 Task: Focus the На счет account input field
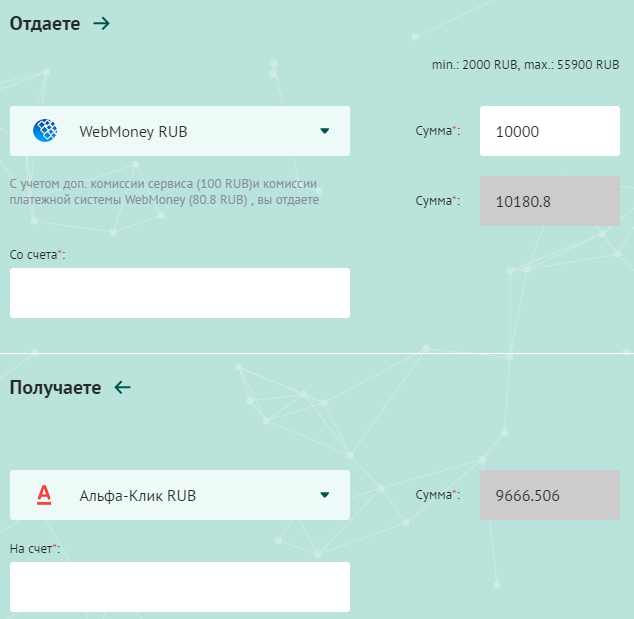tap(180, 587)
